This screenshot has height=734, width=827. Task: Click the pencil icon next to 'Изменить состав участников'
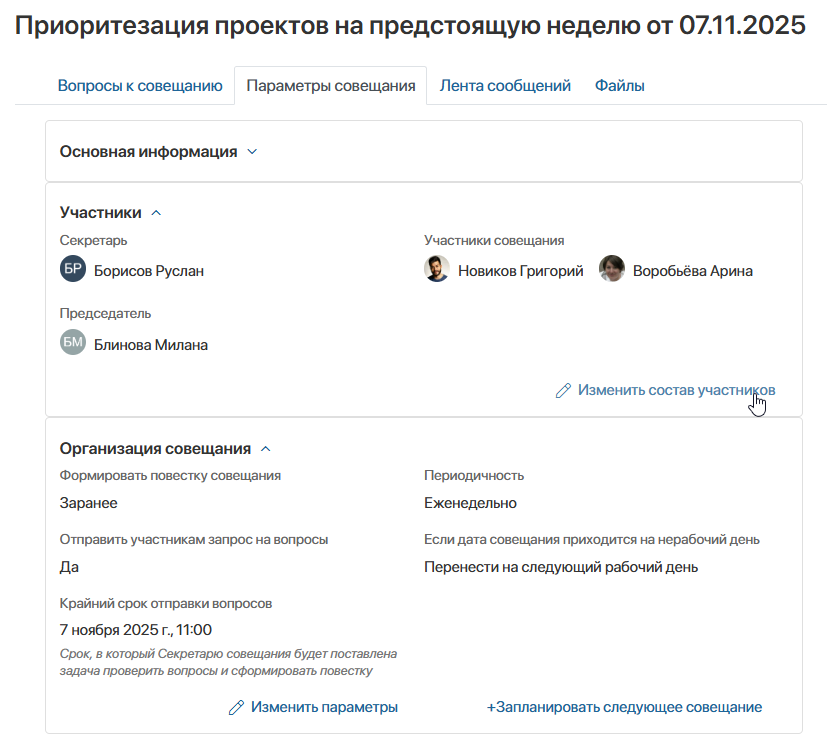[563, 391]
